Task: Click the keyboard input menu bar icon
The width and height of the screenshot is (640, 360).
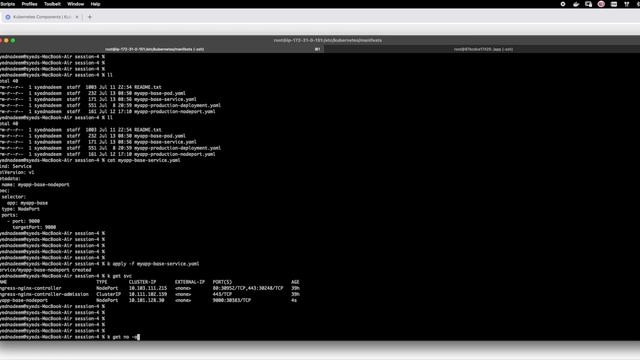Action: (614, 4)
